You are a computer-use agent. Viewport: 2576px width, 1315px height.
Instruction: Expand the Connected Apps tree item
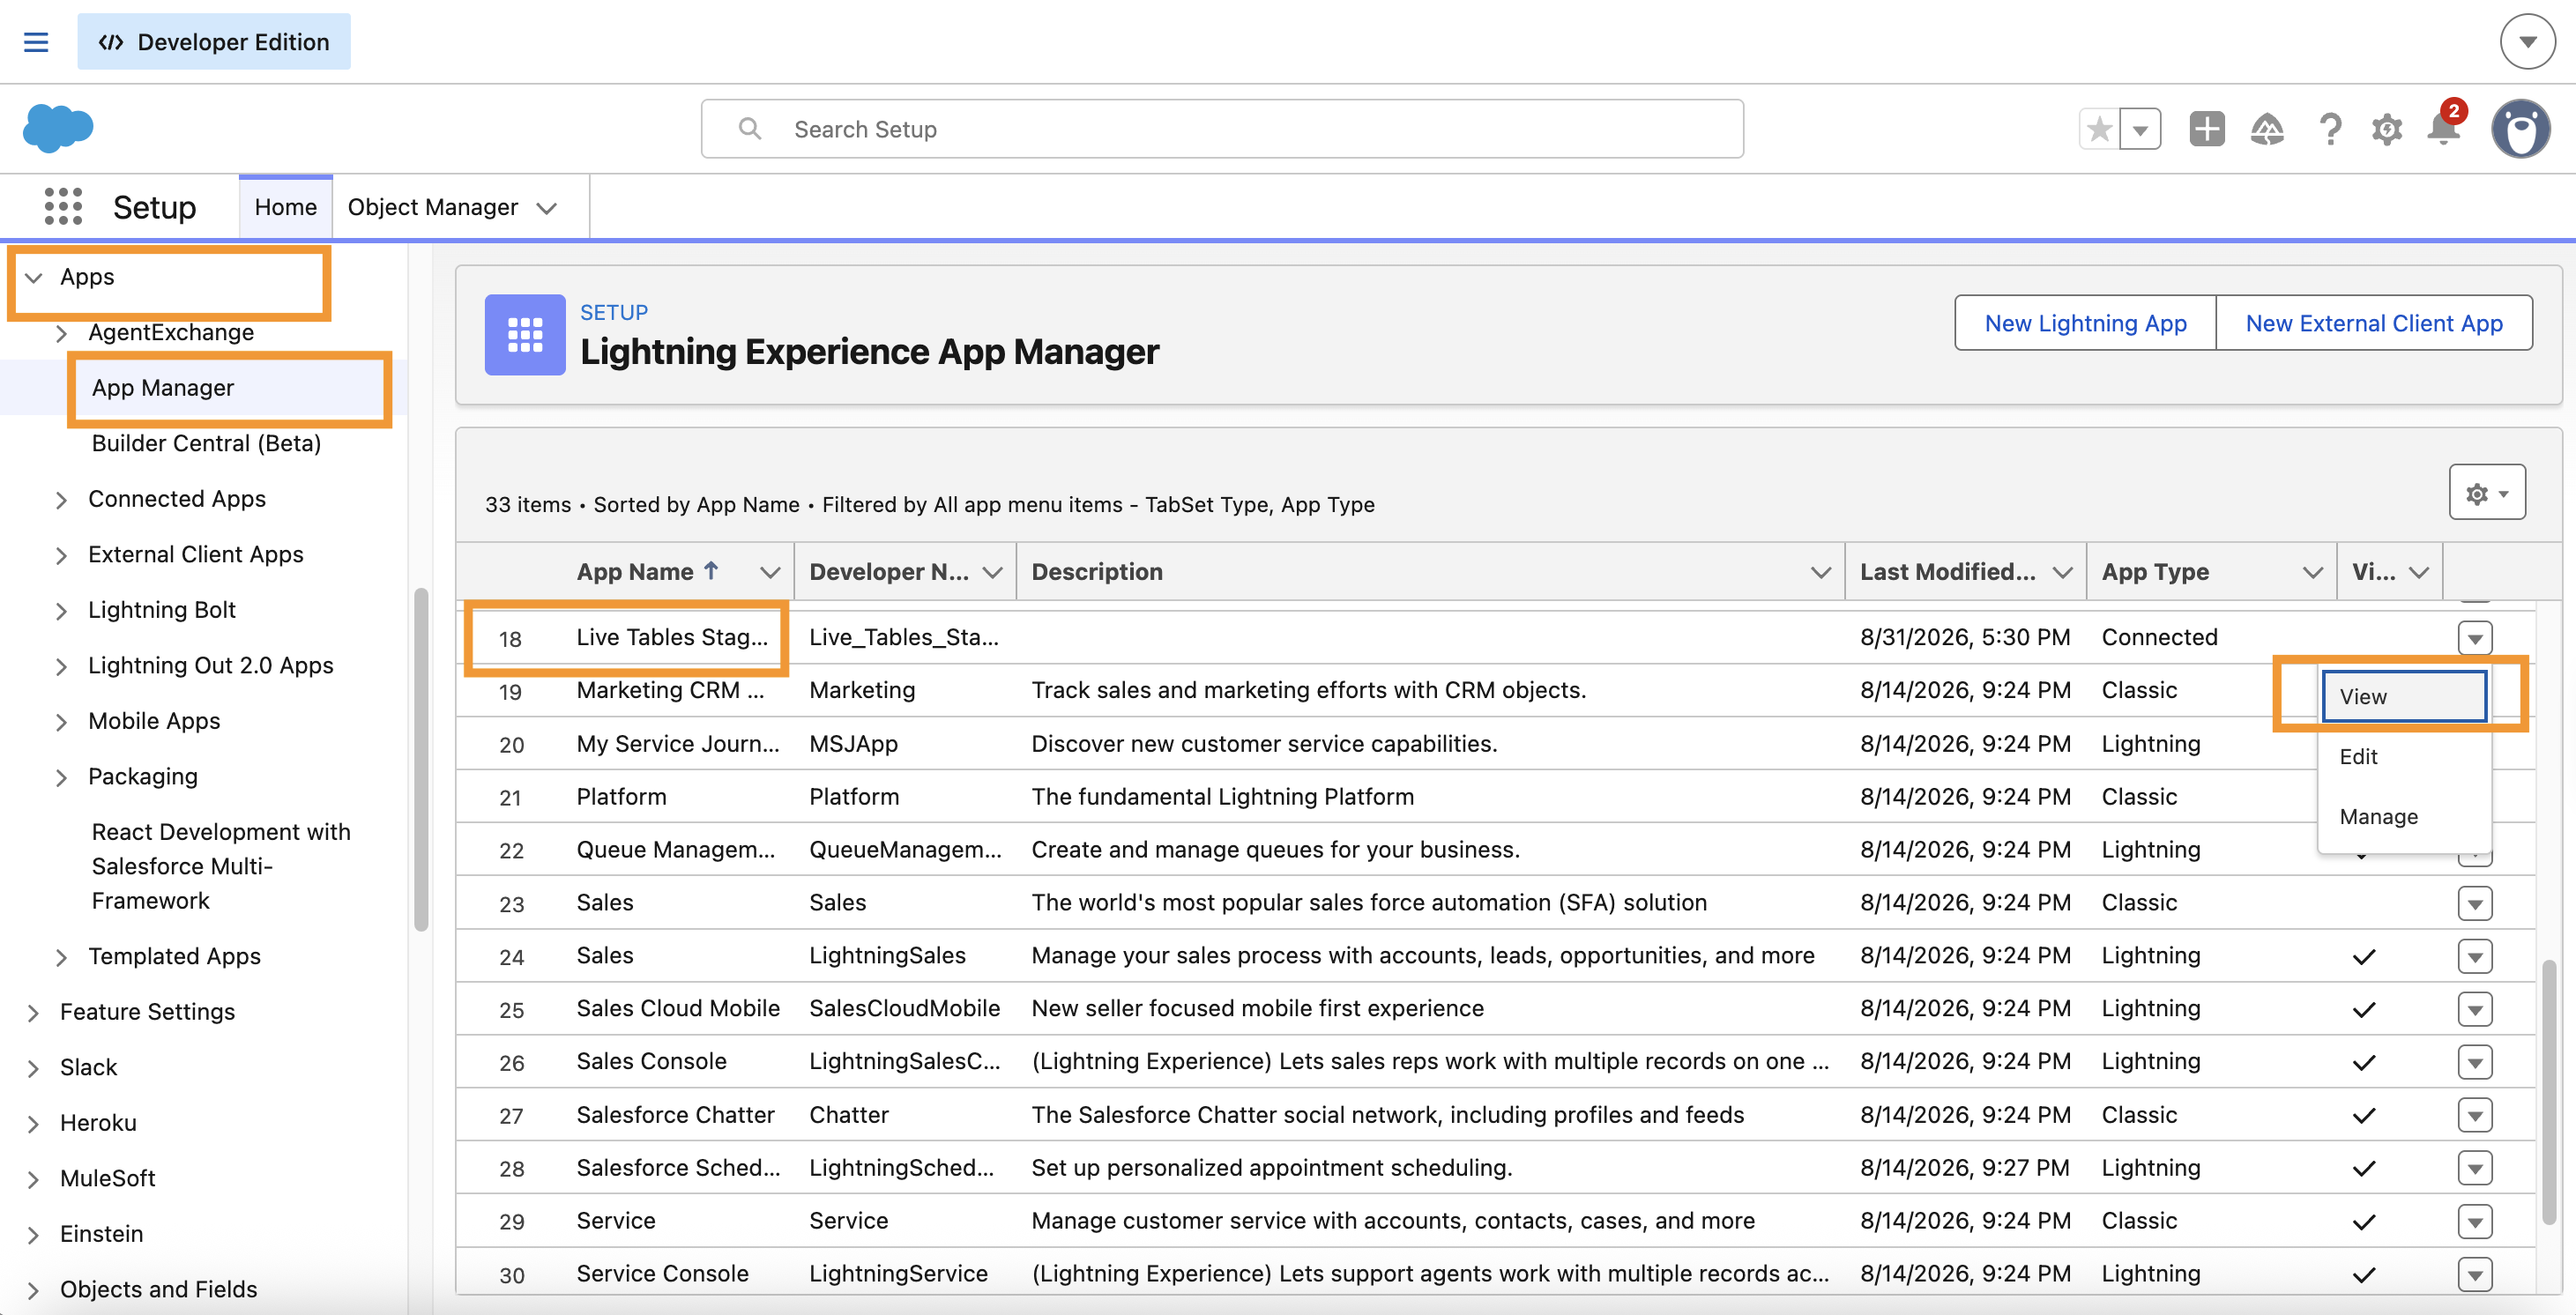point(61,500)
